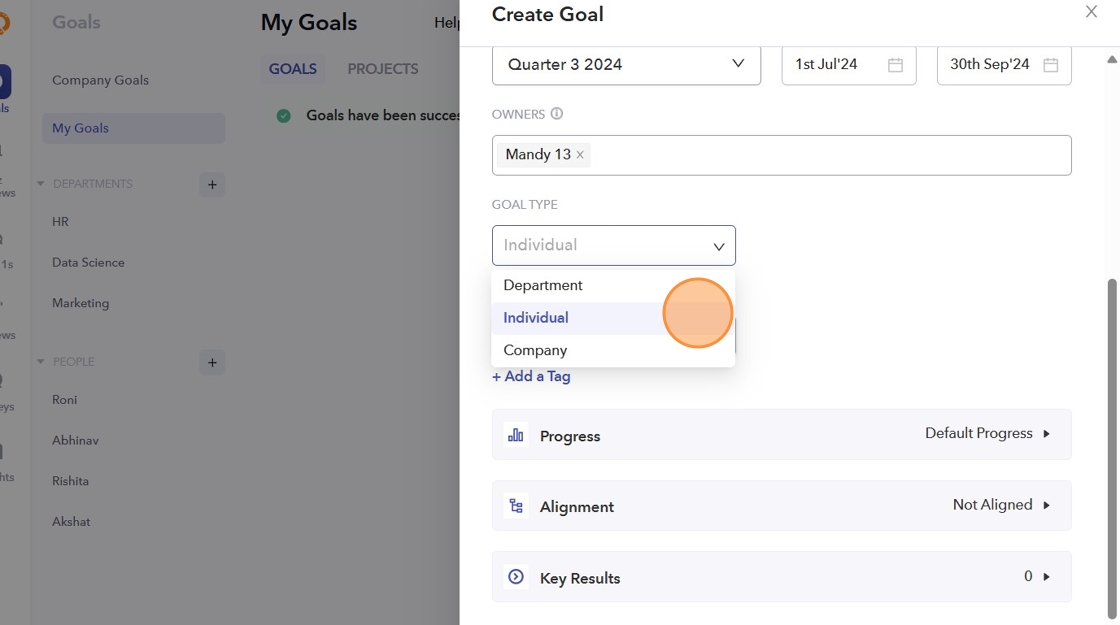
Task: Select Department goal type option
Action: 543,285
